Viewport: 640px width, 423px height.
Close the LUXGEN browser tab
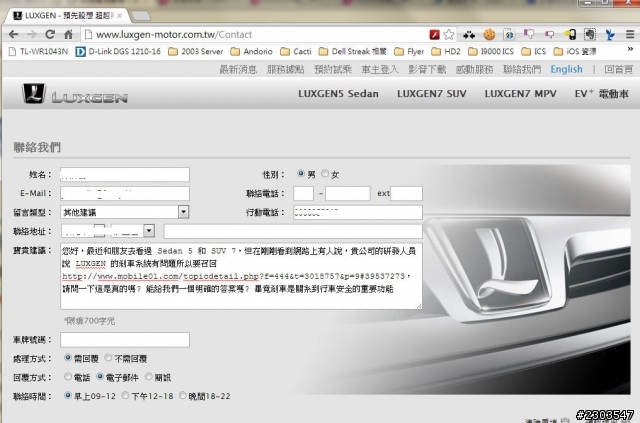point(120,16)
